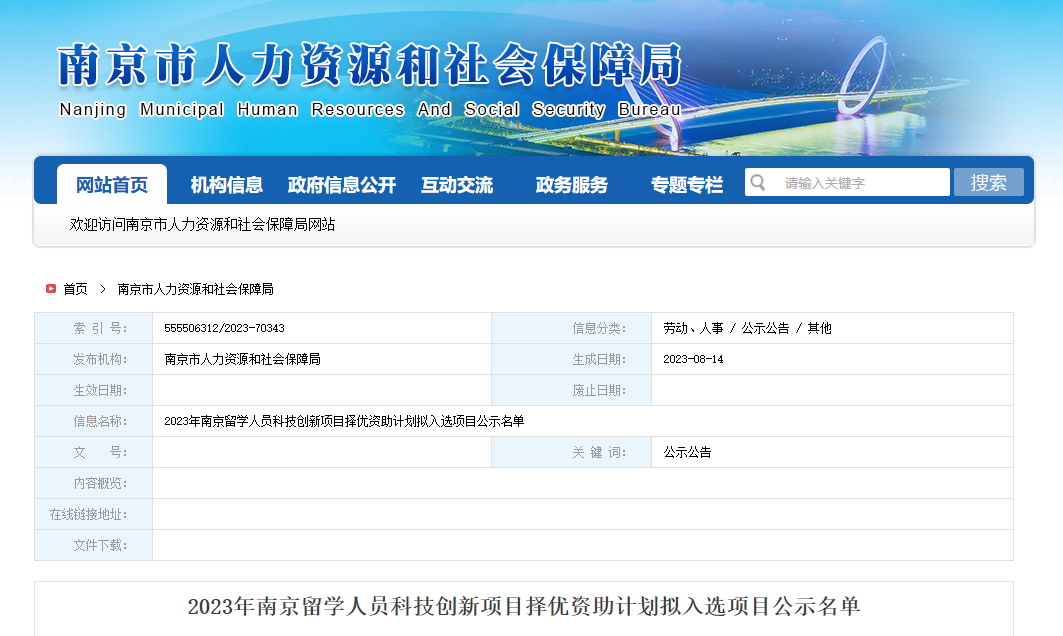This screenshot has height=636, width=1063.
Task: Open the 南京市人力资源和社会保障局 breadcrumb link
Action: click(x=195, y=289)
